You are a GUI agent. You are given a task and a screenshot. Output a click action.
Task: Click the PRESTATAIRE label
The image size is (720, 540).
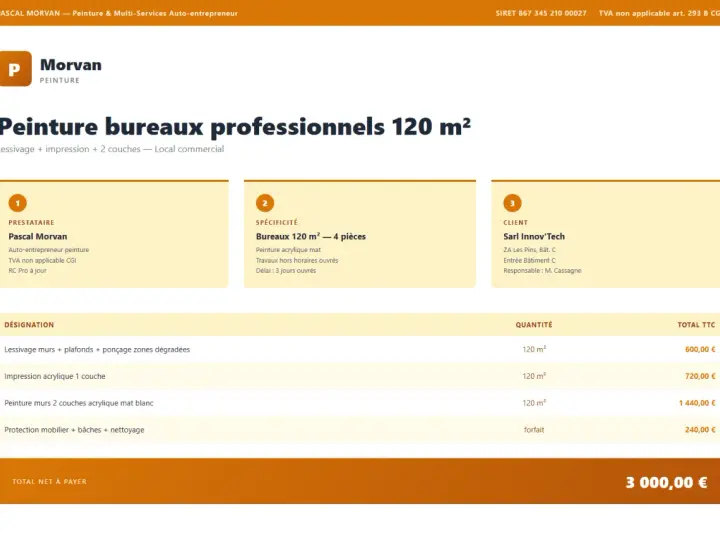click(x=31, y=222)
